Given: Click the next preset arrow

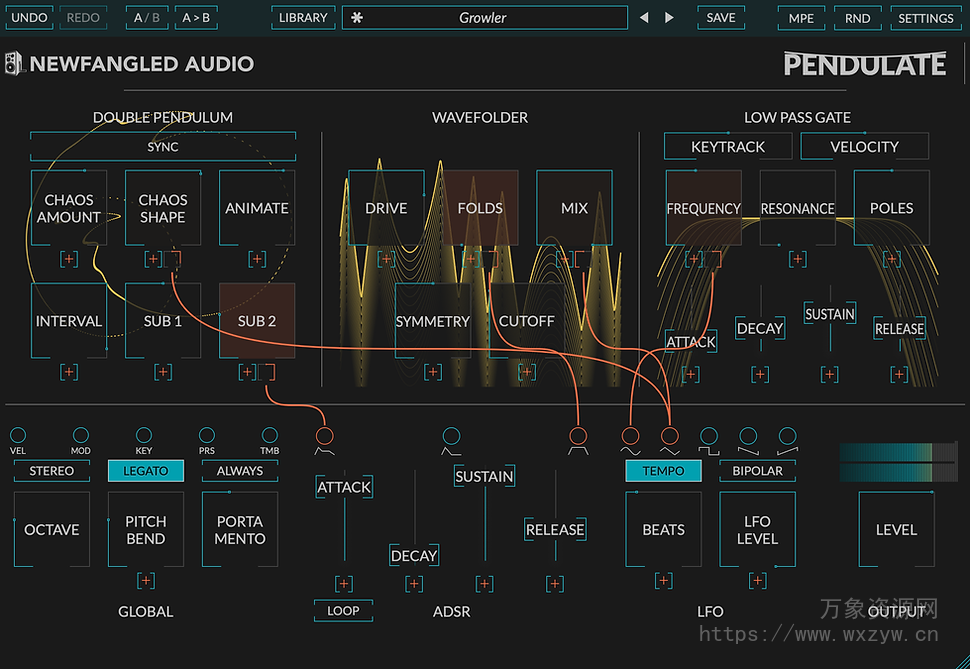Looking at the screenshot, I should (668, 17).
